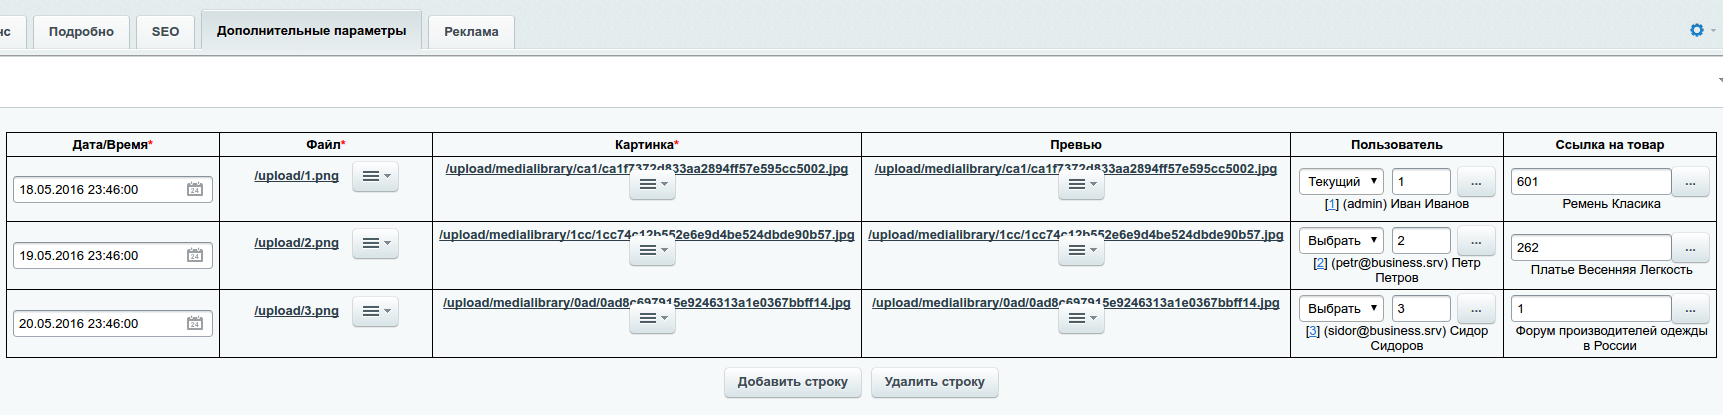Click the product link field containing 601
This screenshot has width=1723, height=415.
[x=1590, y=182]
